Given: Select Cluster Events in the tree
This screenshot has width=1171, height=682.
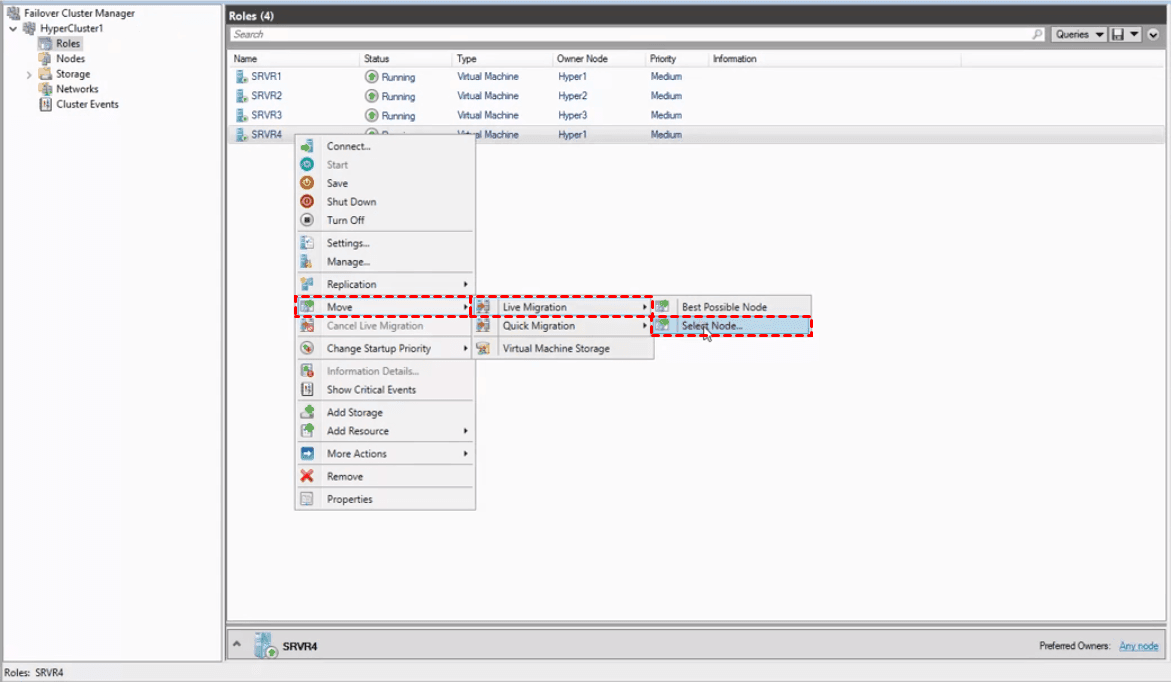Looking at the screenshot, I should [87, 104].
